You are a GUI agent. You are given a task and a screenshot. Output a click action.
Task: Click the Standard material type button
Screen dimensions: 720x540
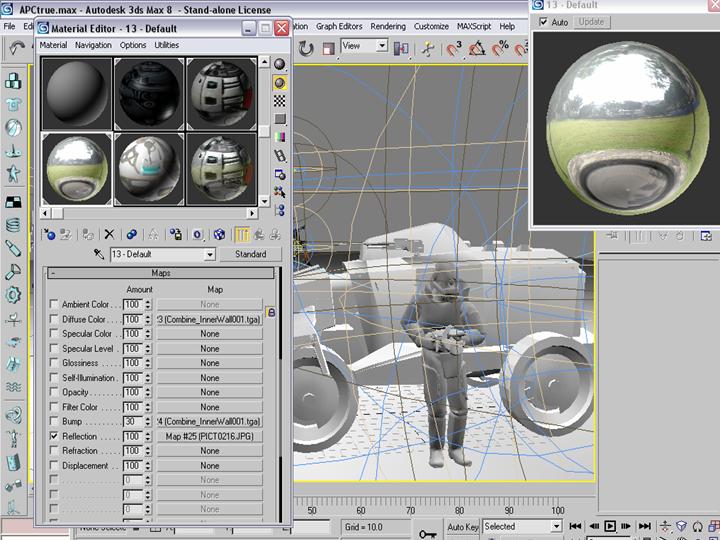pos(250,255)
